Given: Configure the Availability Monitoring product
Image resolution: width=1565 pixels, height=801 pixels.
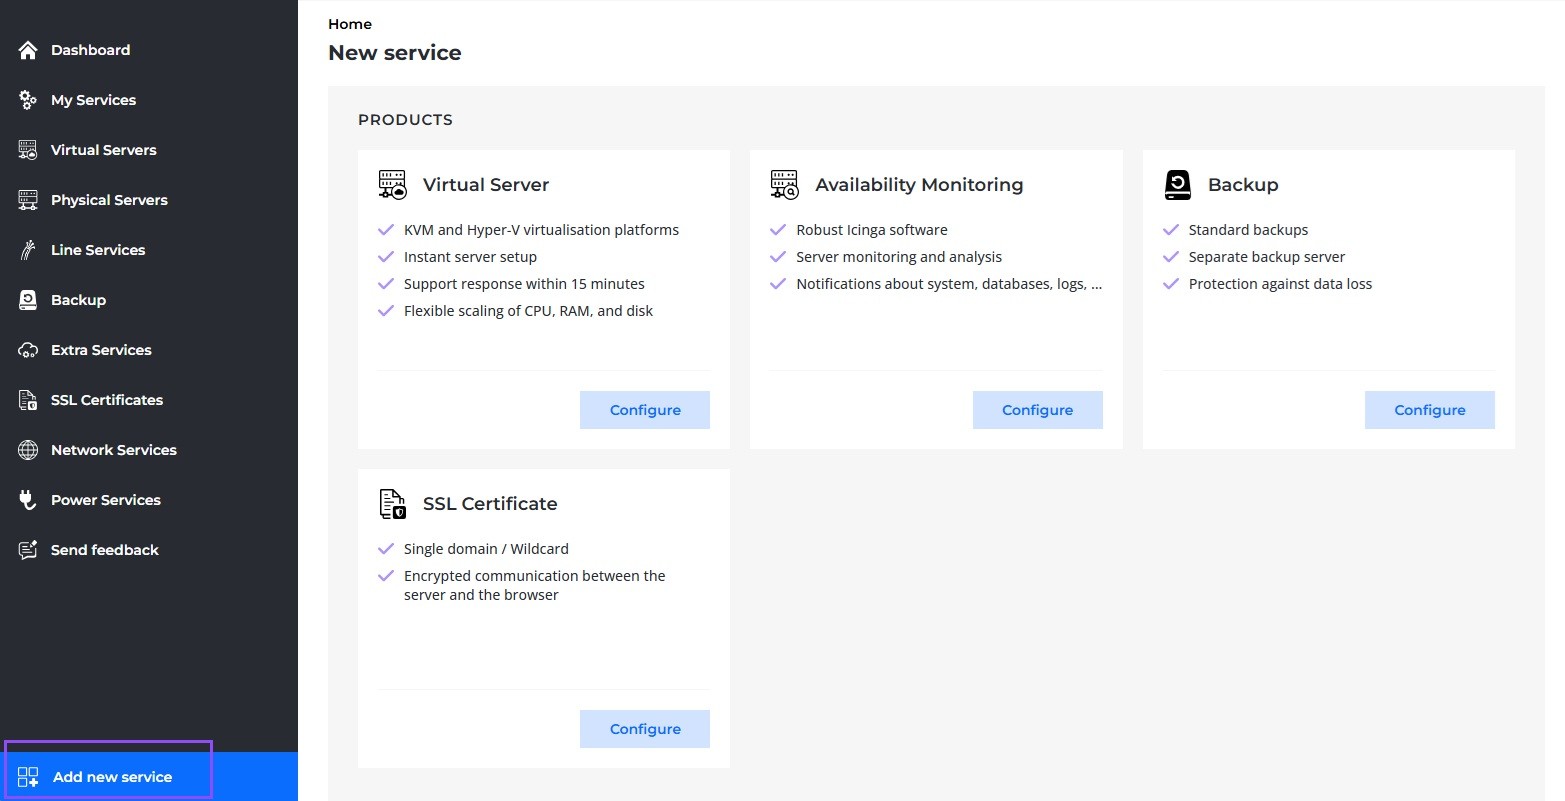Looking at the screenshot, I should pyautogui.click(x=1037, y=410).
